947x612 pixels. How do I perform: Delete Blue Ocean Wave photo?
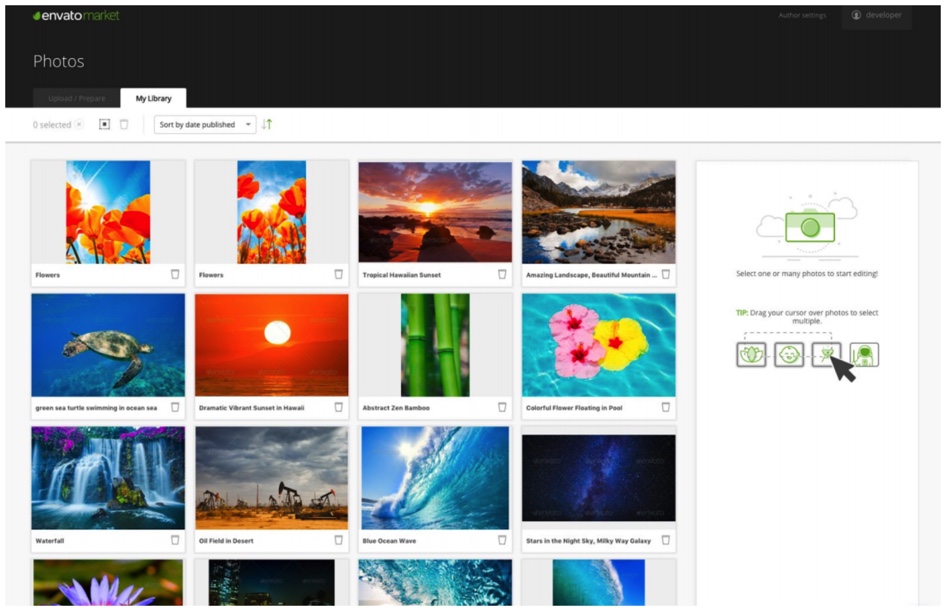pyautogui.click(x=502, y=540)
